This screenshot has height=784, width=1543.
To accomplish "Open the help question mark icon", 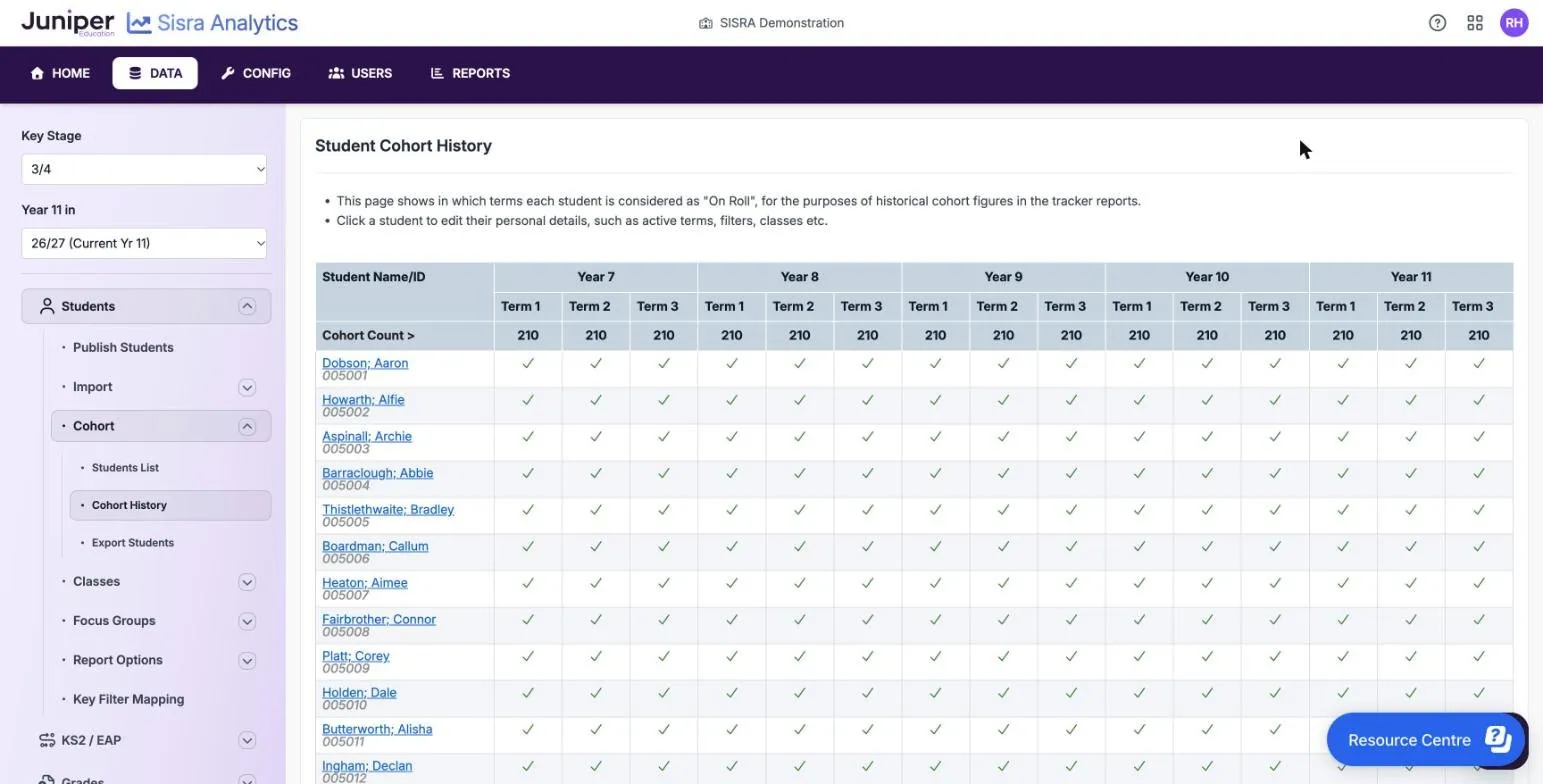I will [1437, 23].
